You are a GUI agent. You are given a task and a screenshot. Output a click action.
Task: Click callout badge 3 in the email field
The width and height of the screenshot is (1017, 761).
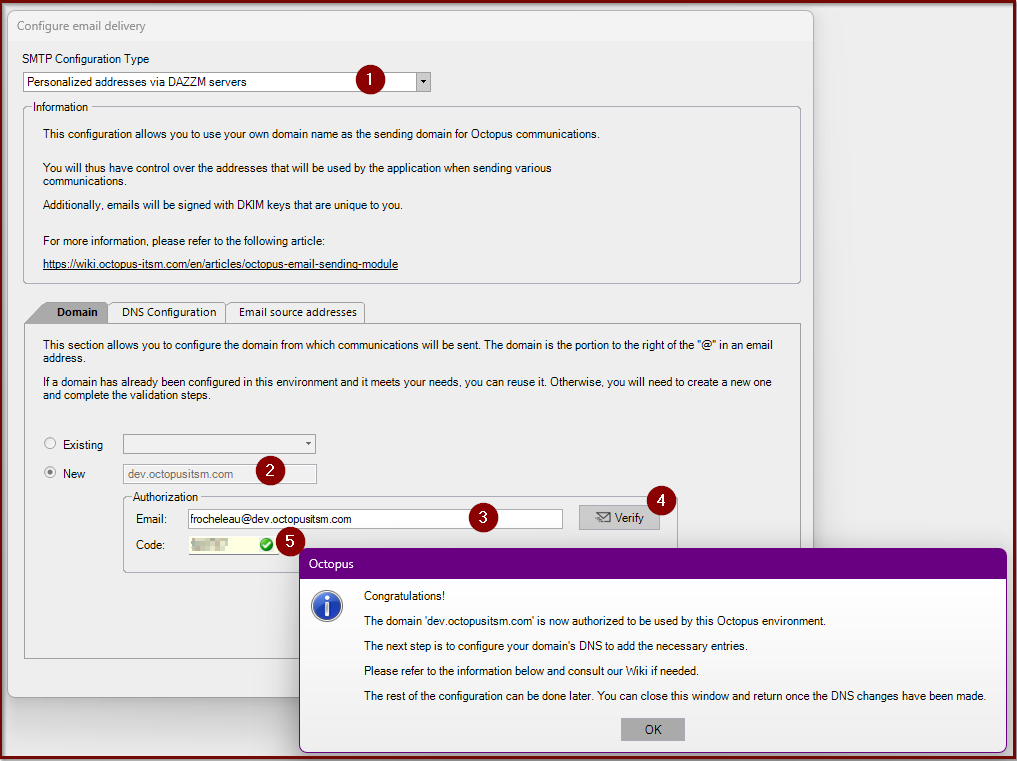pos(483,517)
